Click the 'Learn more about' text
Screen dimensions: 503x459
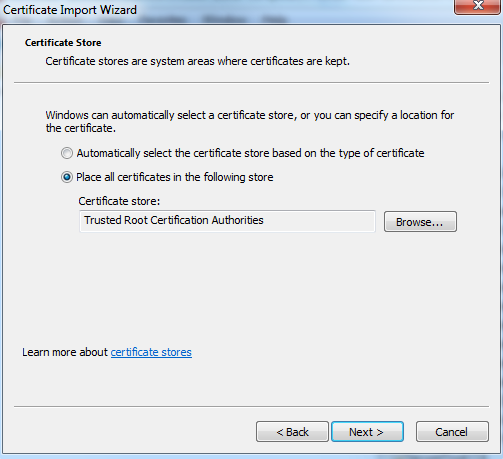tap(65, 352)
